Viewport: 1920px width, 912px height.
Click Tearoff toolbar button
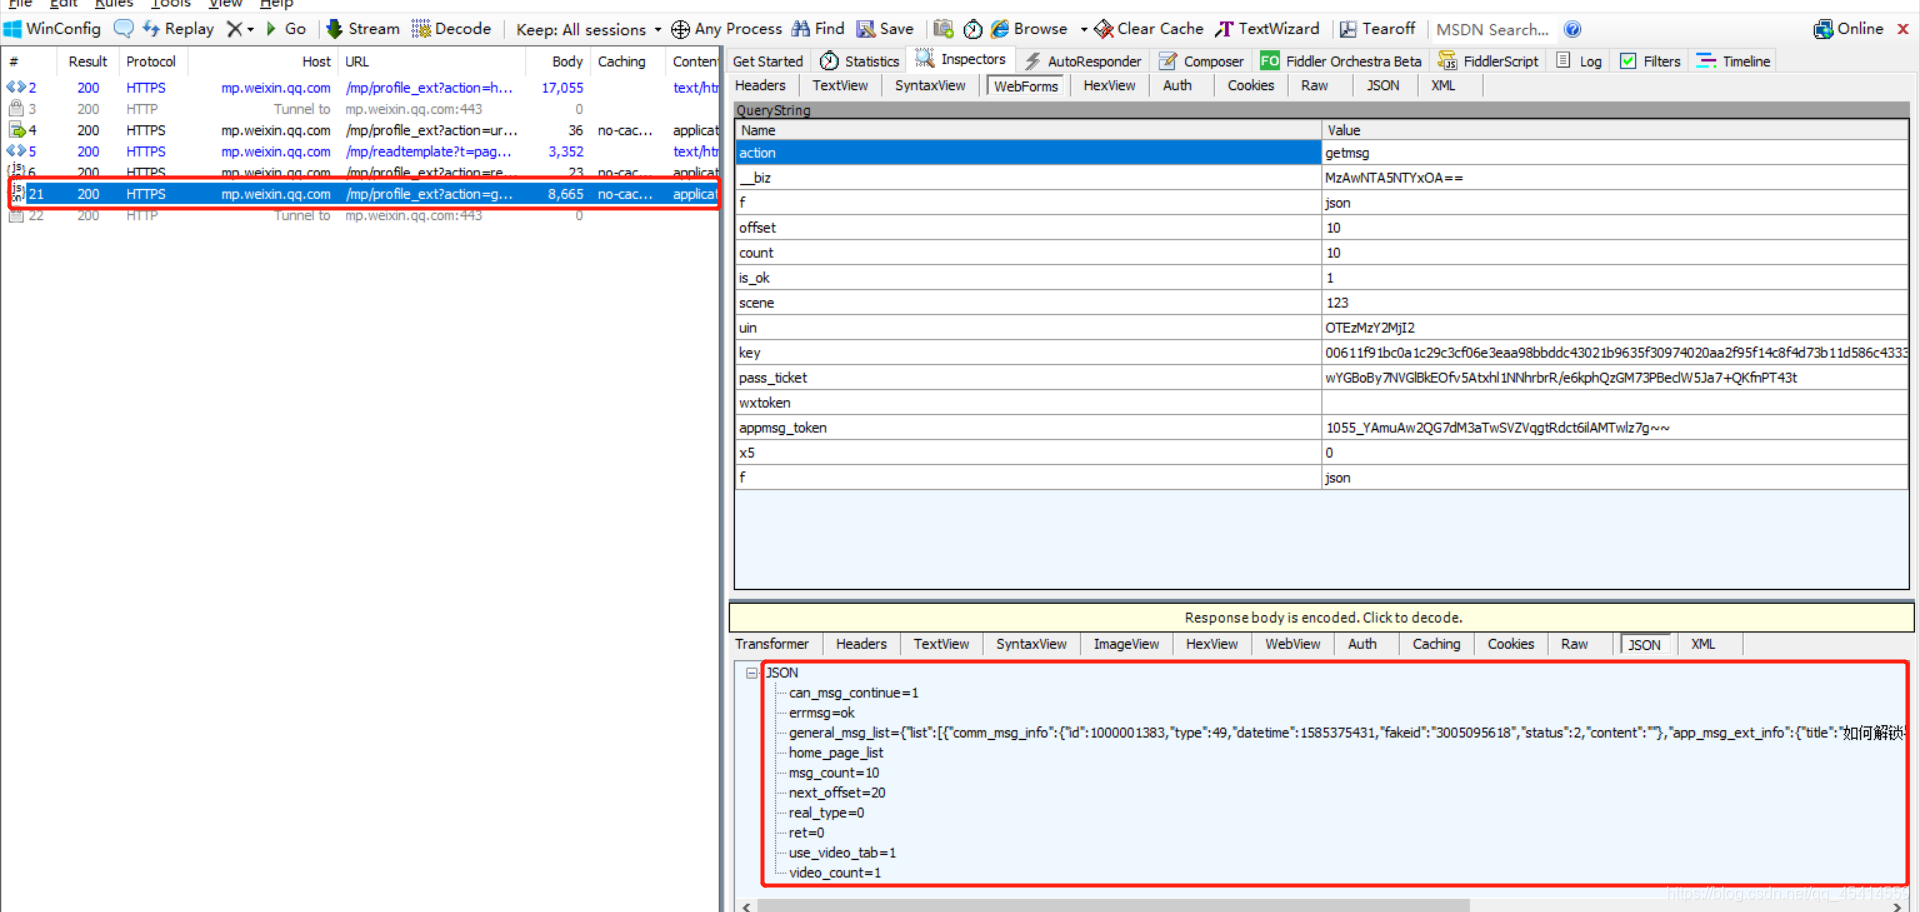pos(1377,29)
